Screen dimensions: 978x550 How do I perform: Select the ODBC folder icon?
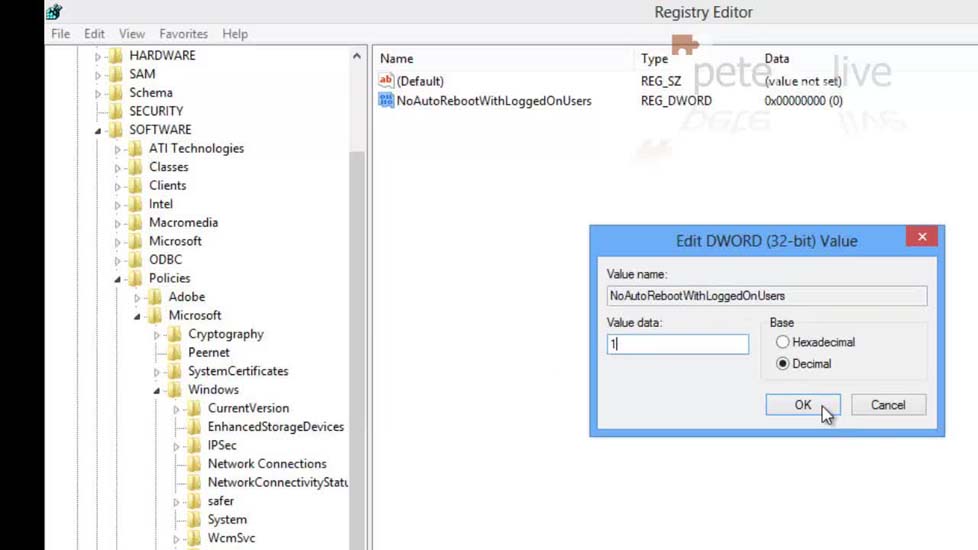tap(135, 259)
